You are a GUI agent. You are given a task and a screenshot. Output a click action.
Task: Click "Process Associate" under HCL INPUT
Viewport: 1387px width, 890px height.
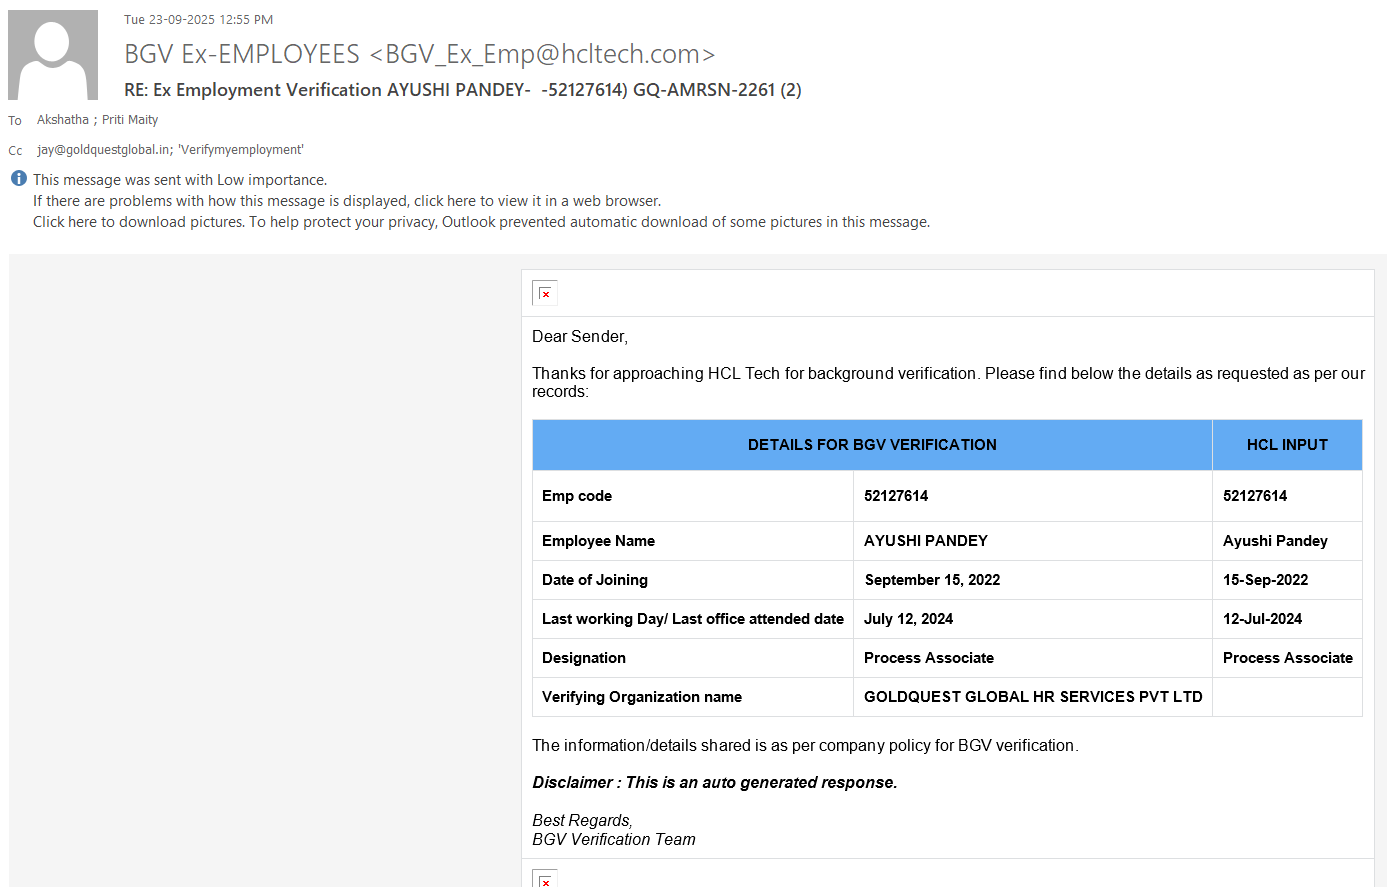pyautogui.click(x=1288, y=658)
